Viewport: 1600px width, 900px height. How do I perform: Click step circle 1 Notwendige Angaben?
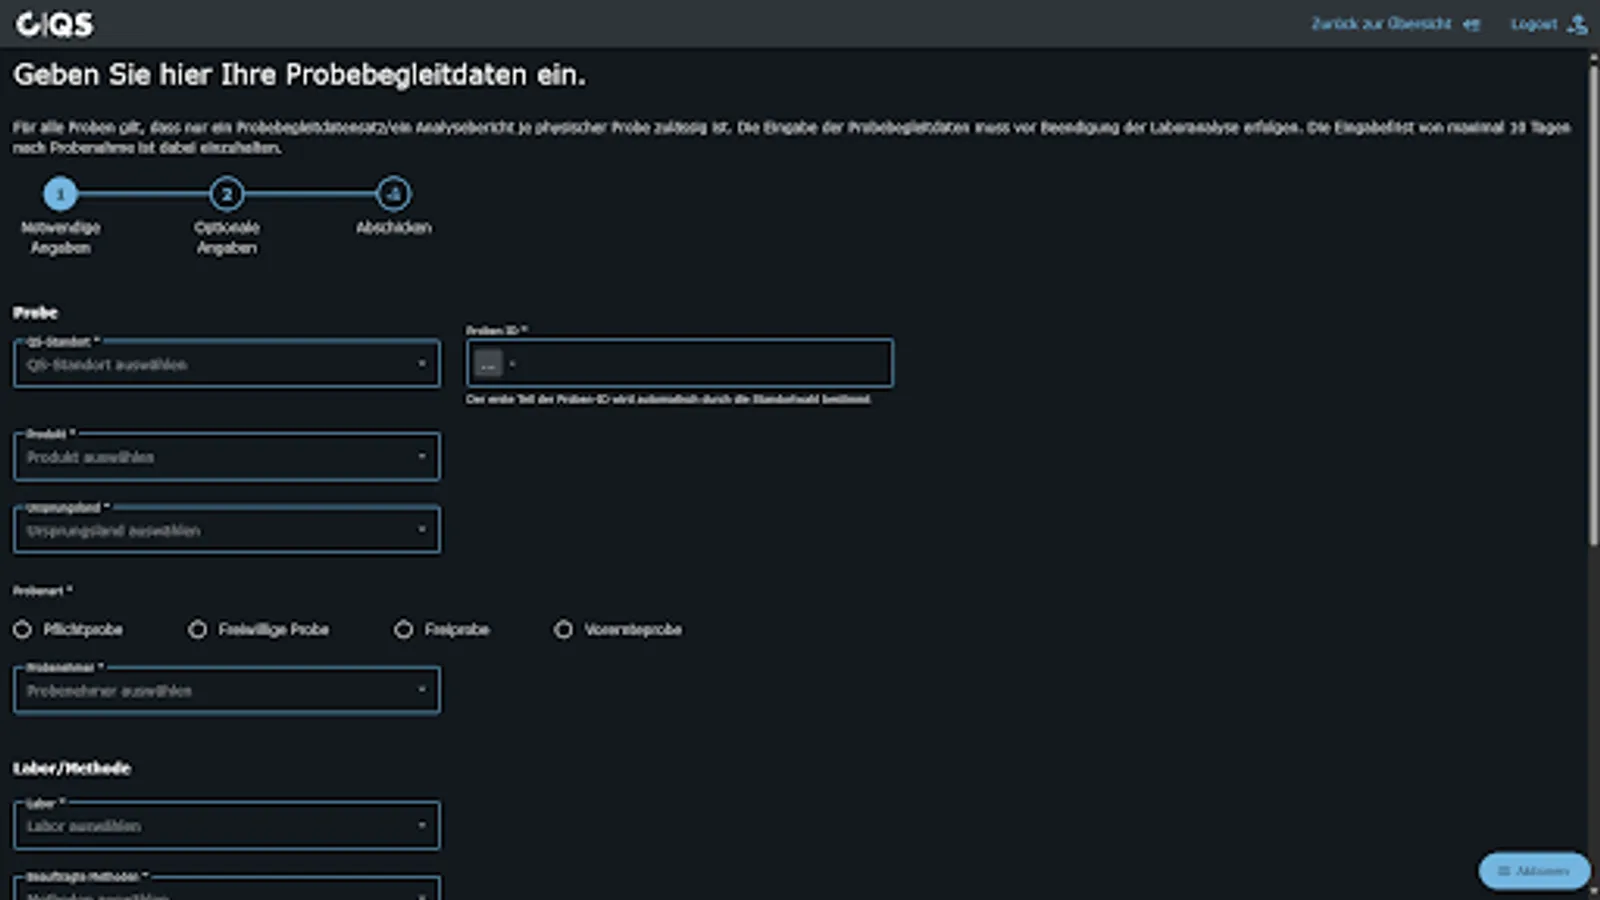click(61, 195)
